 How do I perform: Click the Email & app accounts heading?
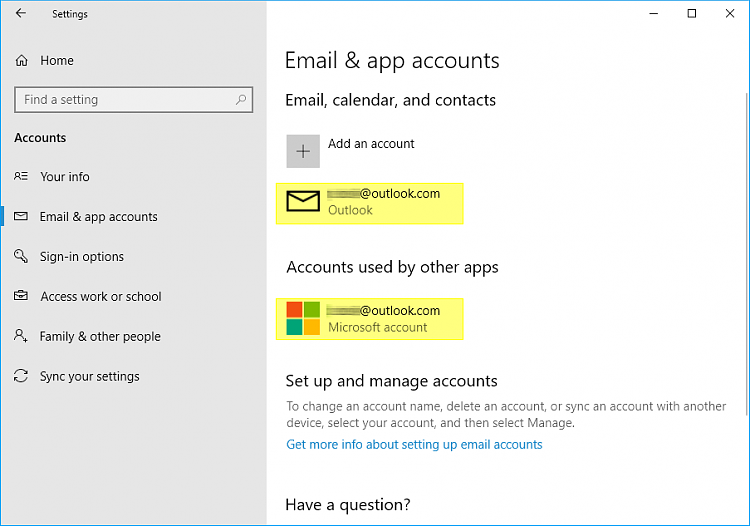click(392, 61)
